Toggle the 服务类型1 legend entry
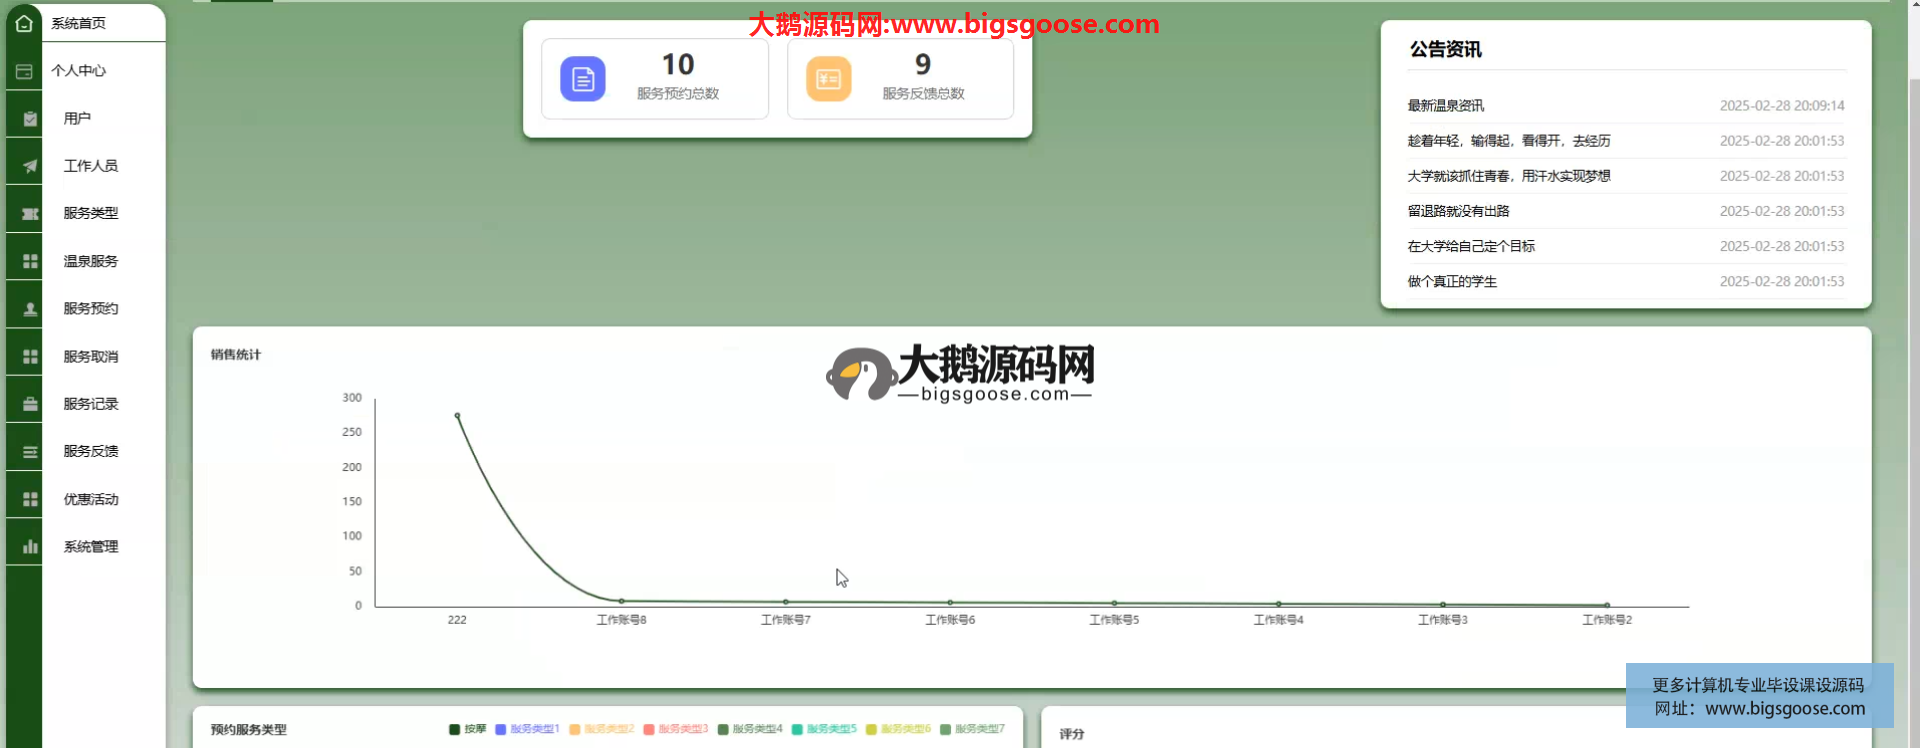 coord(527,729)
